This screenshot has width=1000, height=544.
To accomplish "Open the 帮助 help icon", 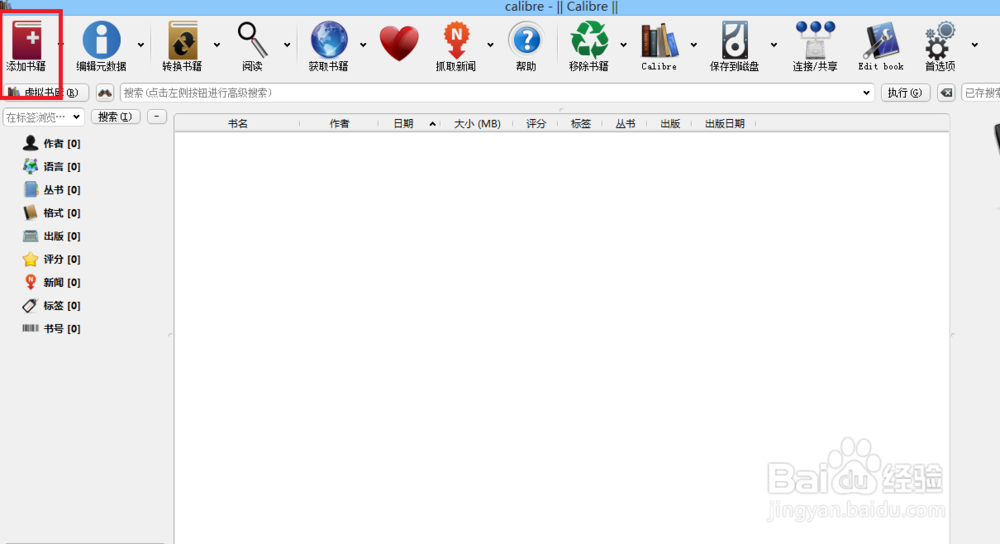I will click(526, 40).
